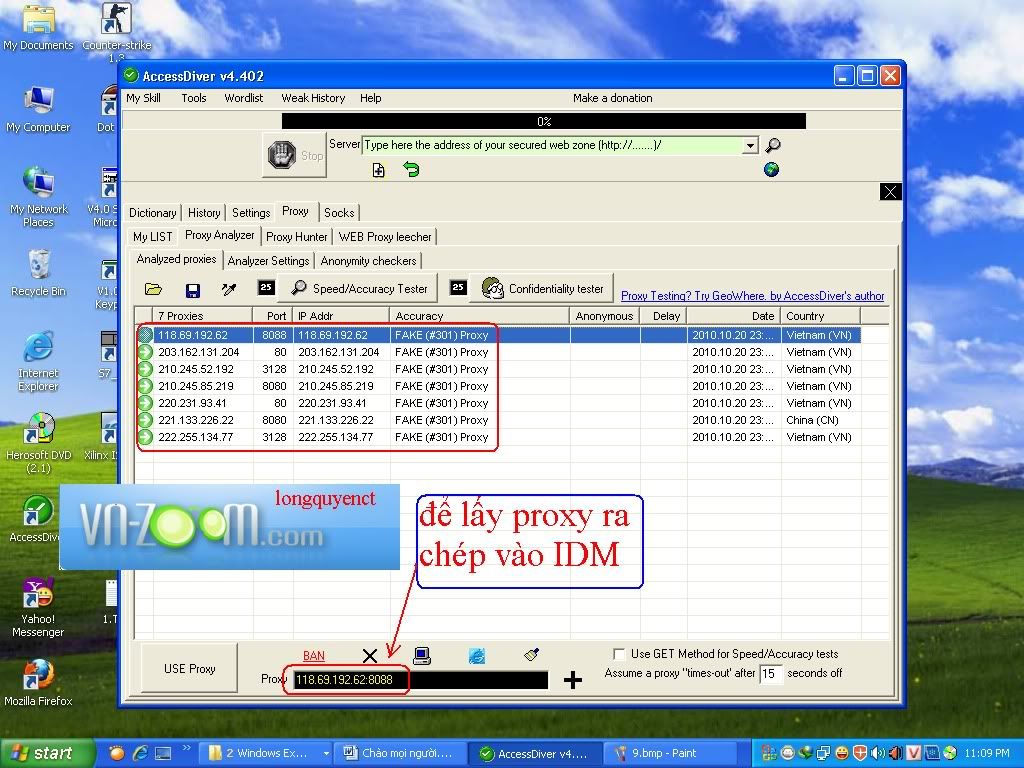Click the progress bar showing 0%
Image resolution: width=1024 pixels, height=768 pixels.
click(543, 121)
